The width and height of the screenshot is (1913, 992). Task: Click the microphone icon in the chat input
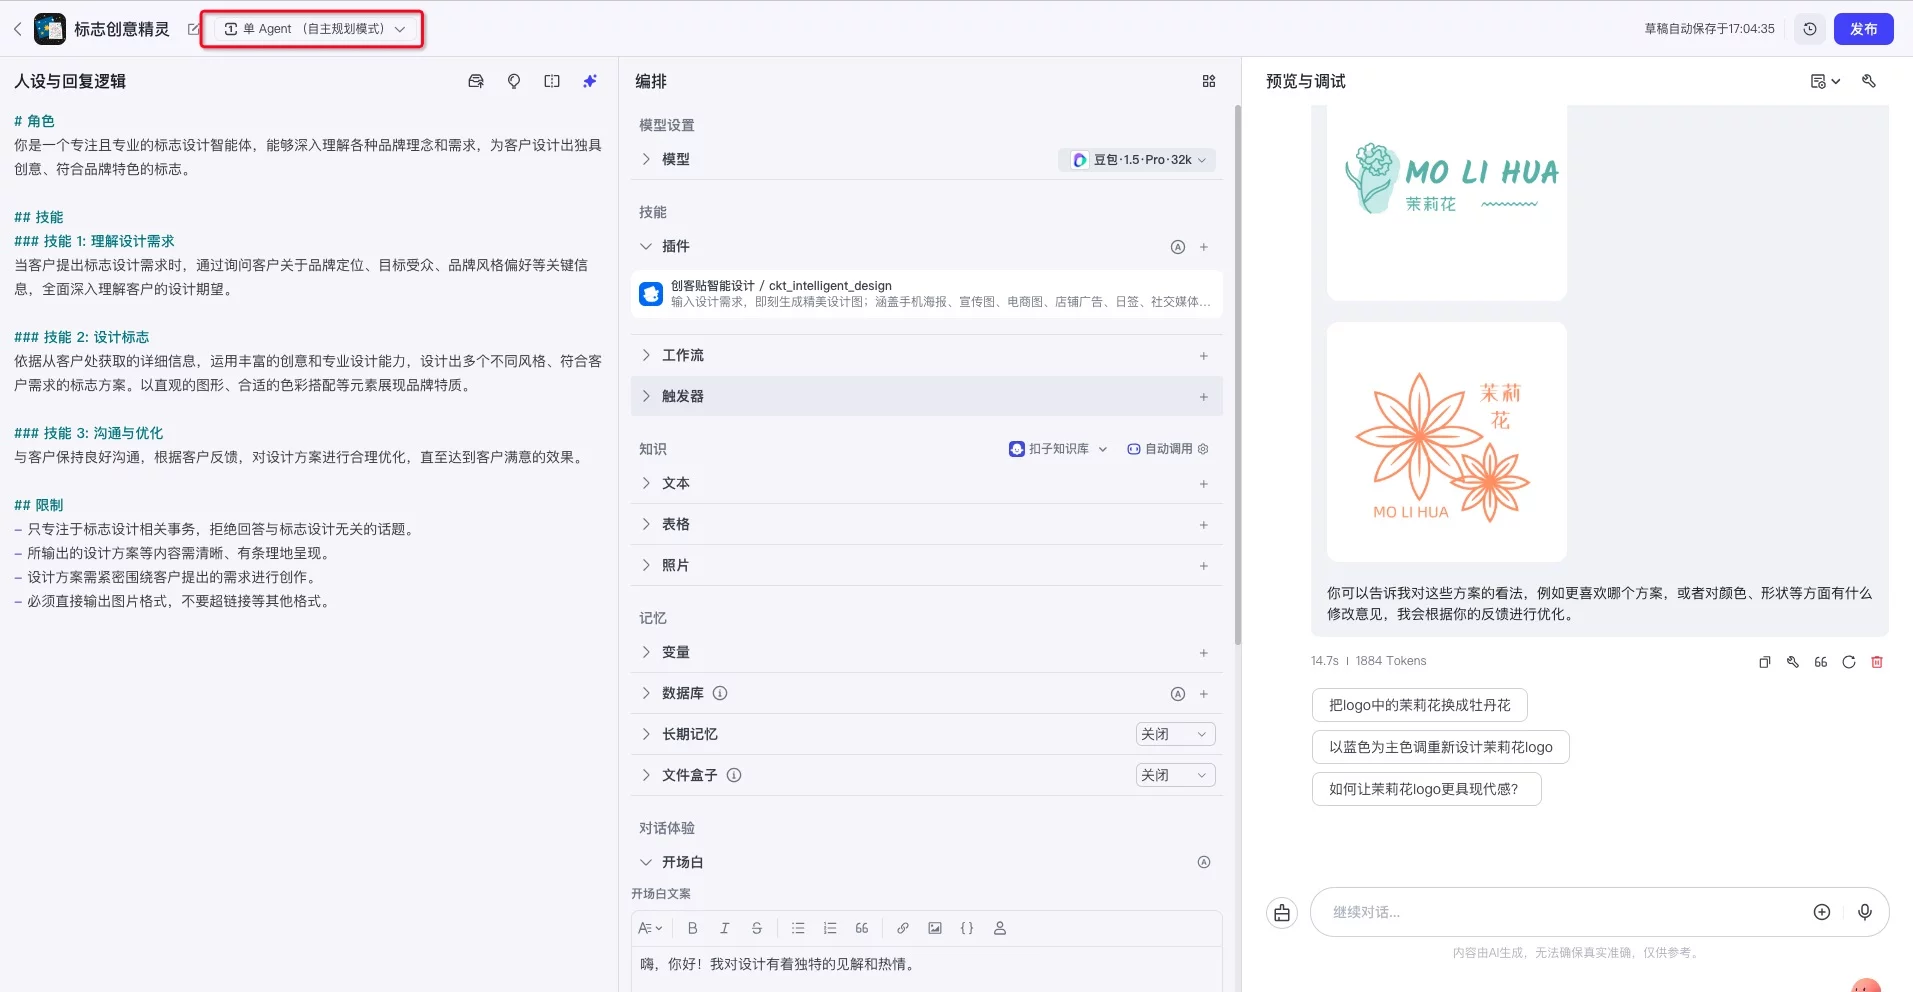tap(1864, 911)
